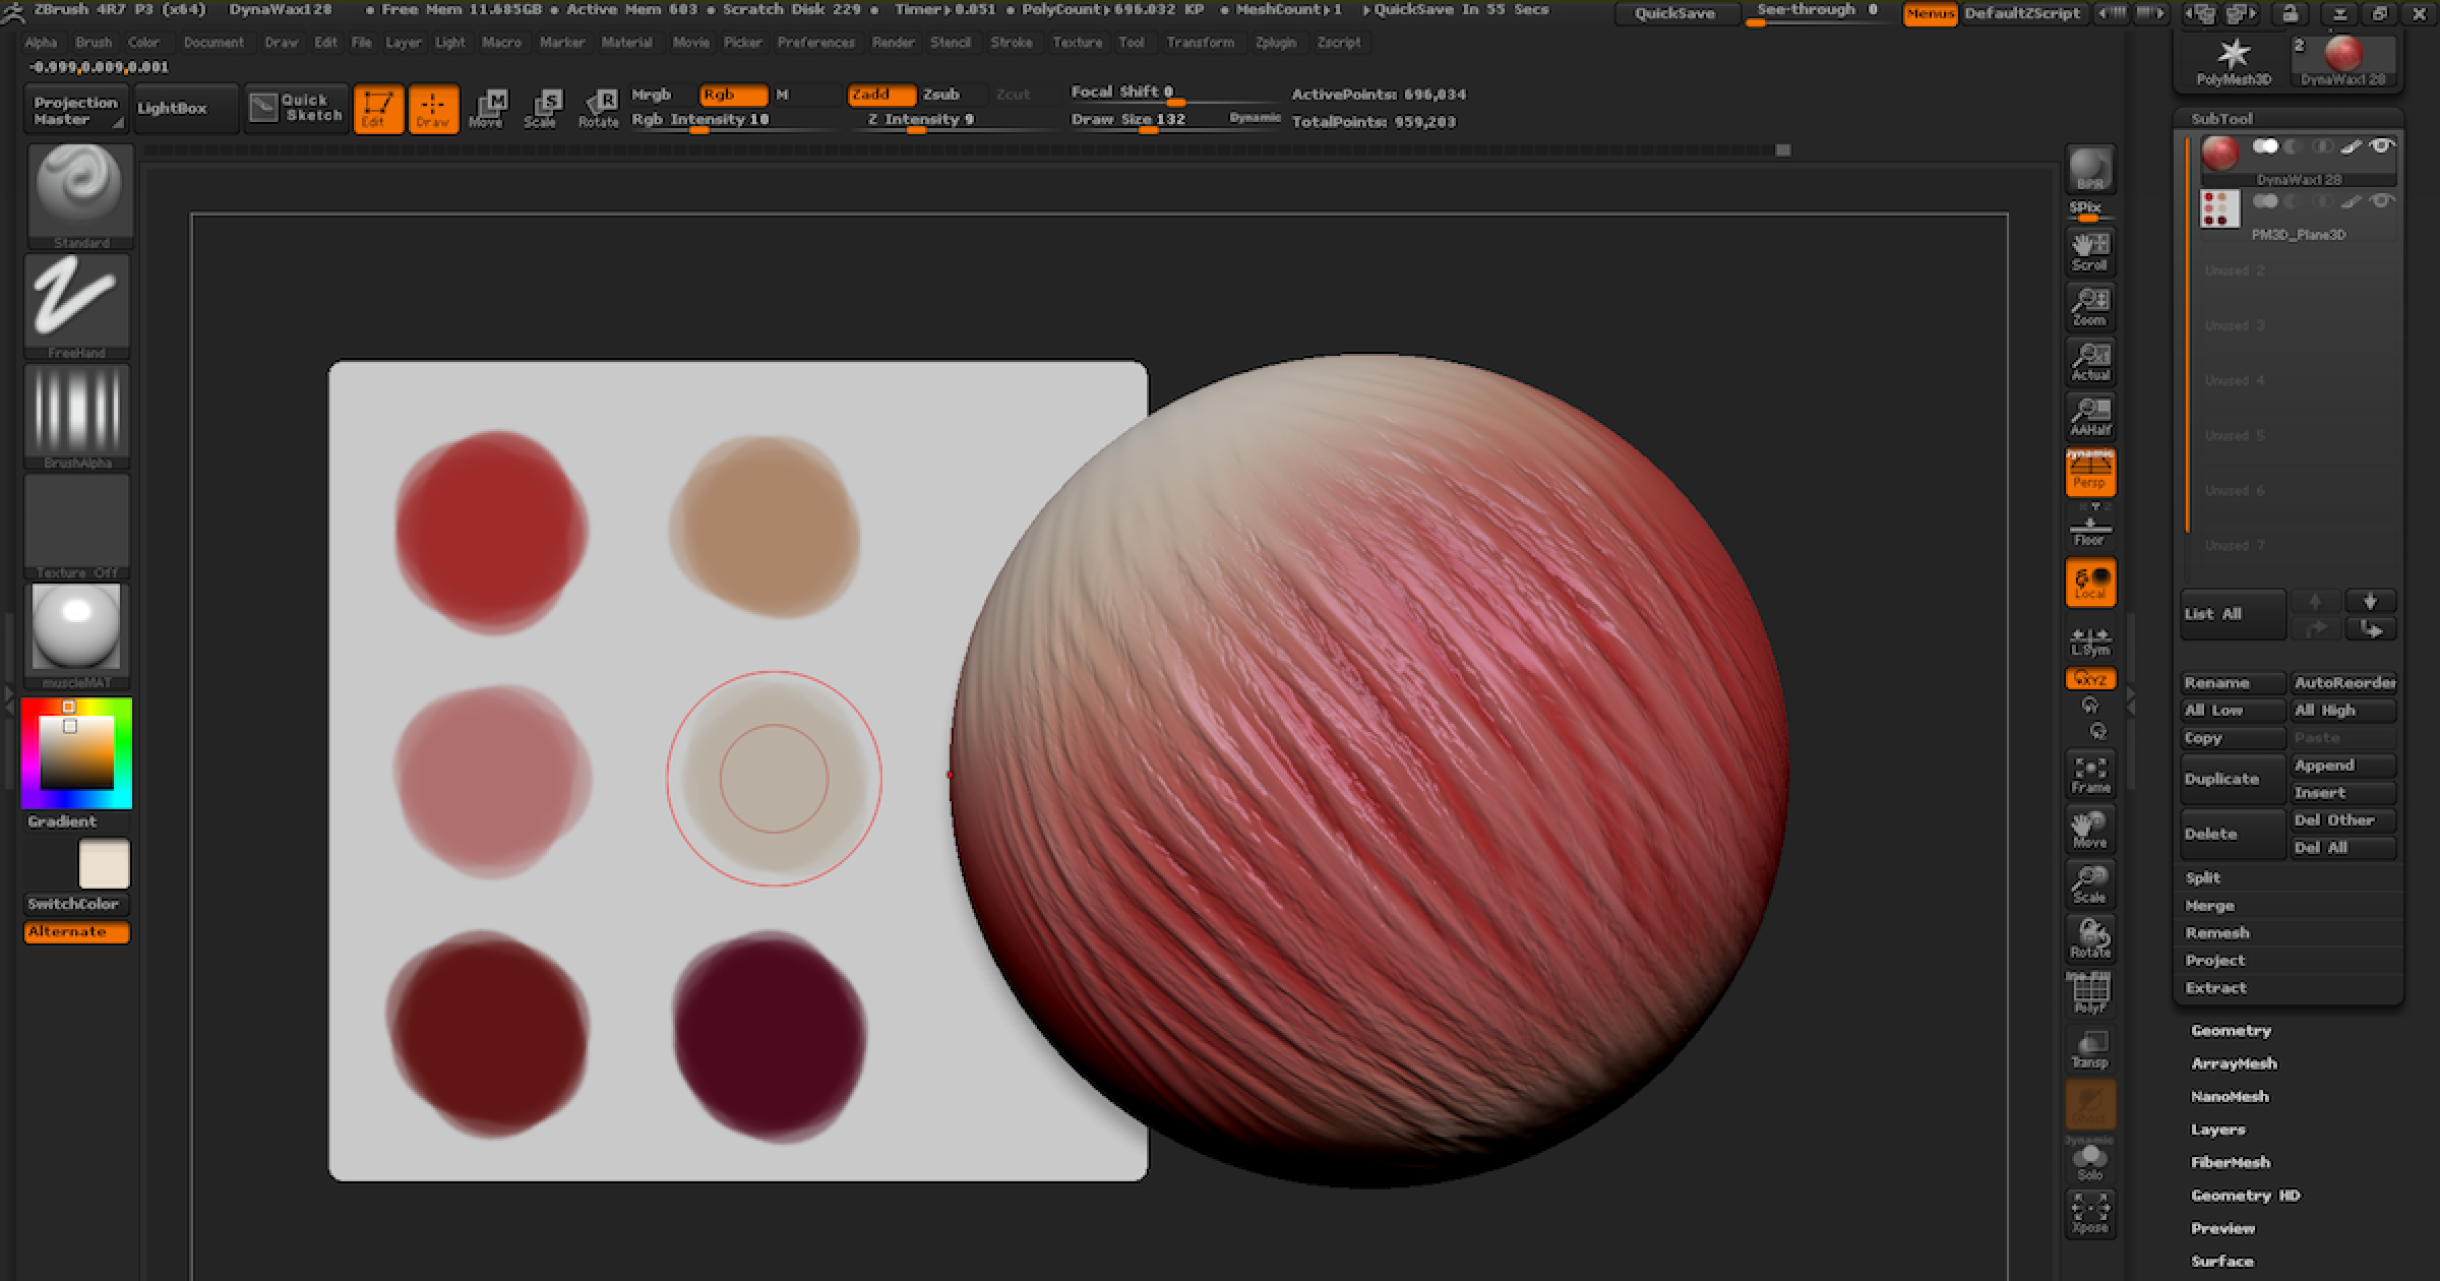Screen dimensions: 2440x1281
Task: Enable M material mode
Action: (783, 94)
